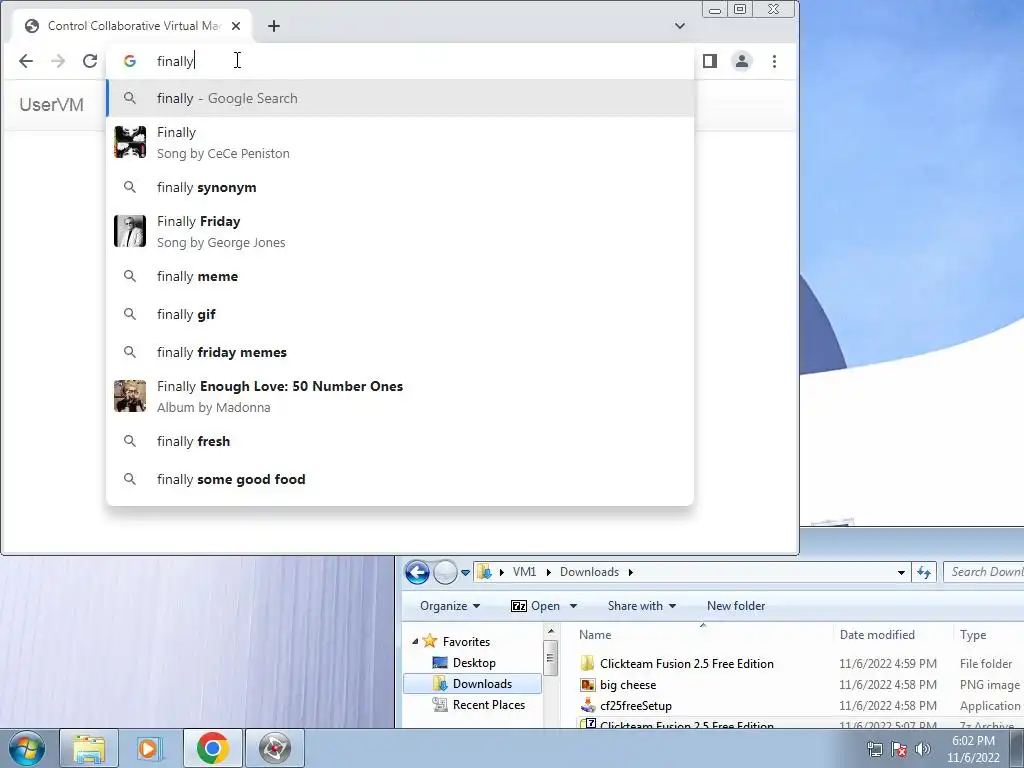Viewport: 1024px width, 768px height.
Task: Open Explorer recent pages dropdown arrow
Action: (x=465, y=573)
